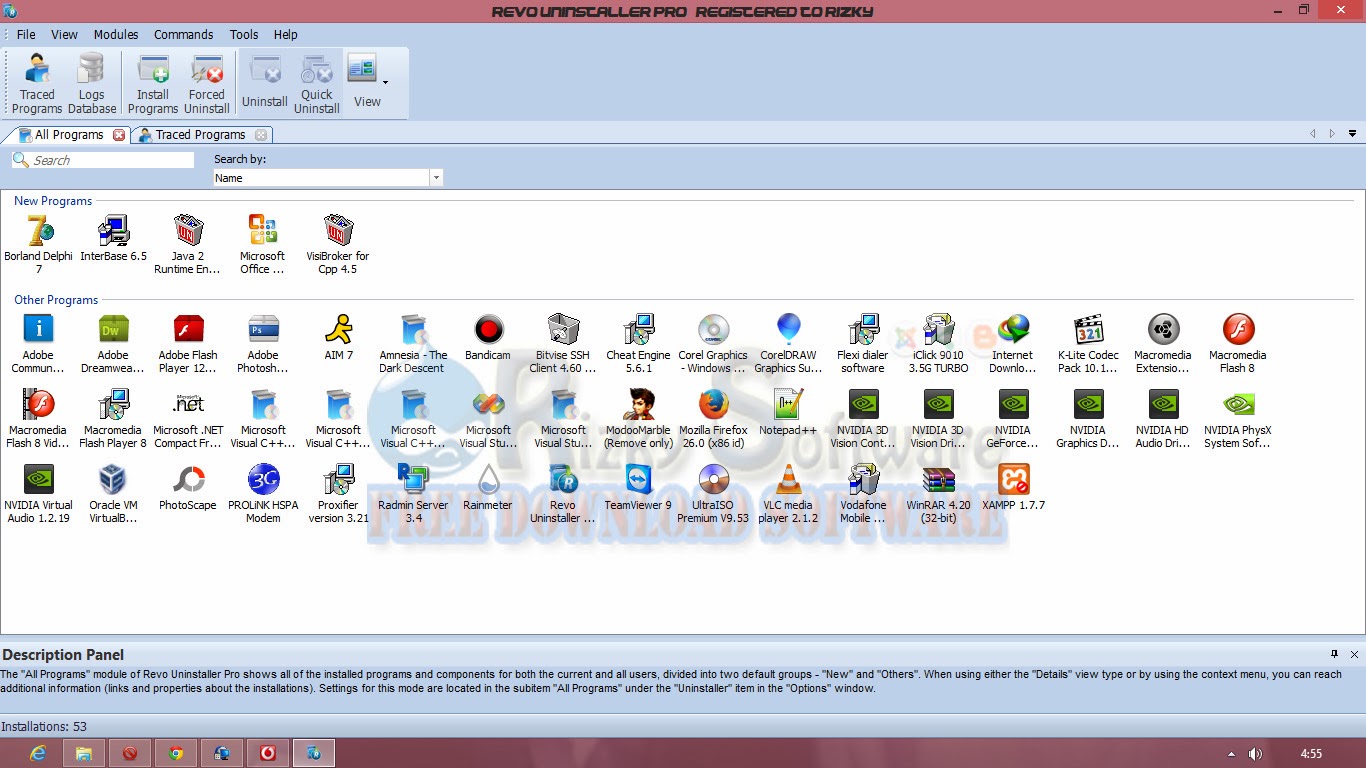
Task: Click the 4:55 clock in the taskbar
Action: [x=1311, y=753]
